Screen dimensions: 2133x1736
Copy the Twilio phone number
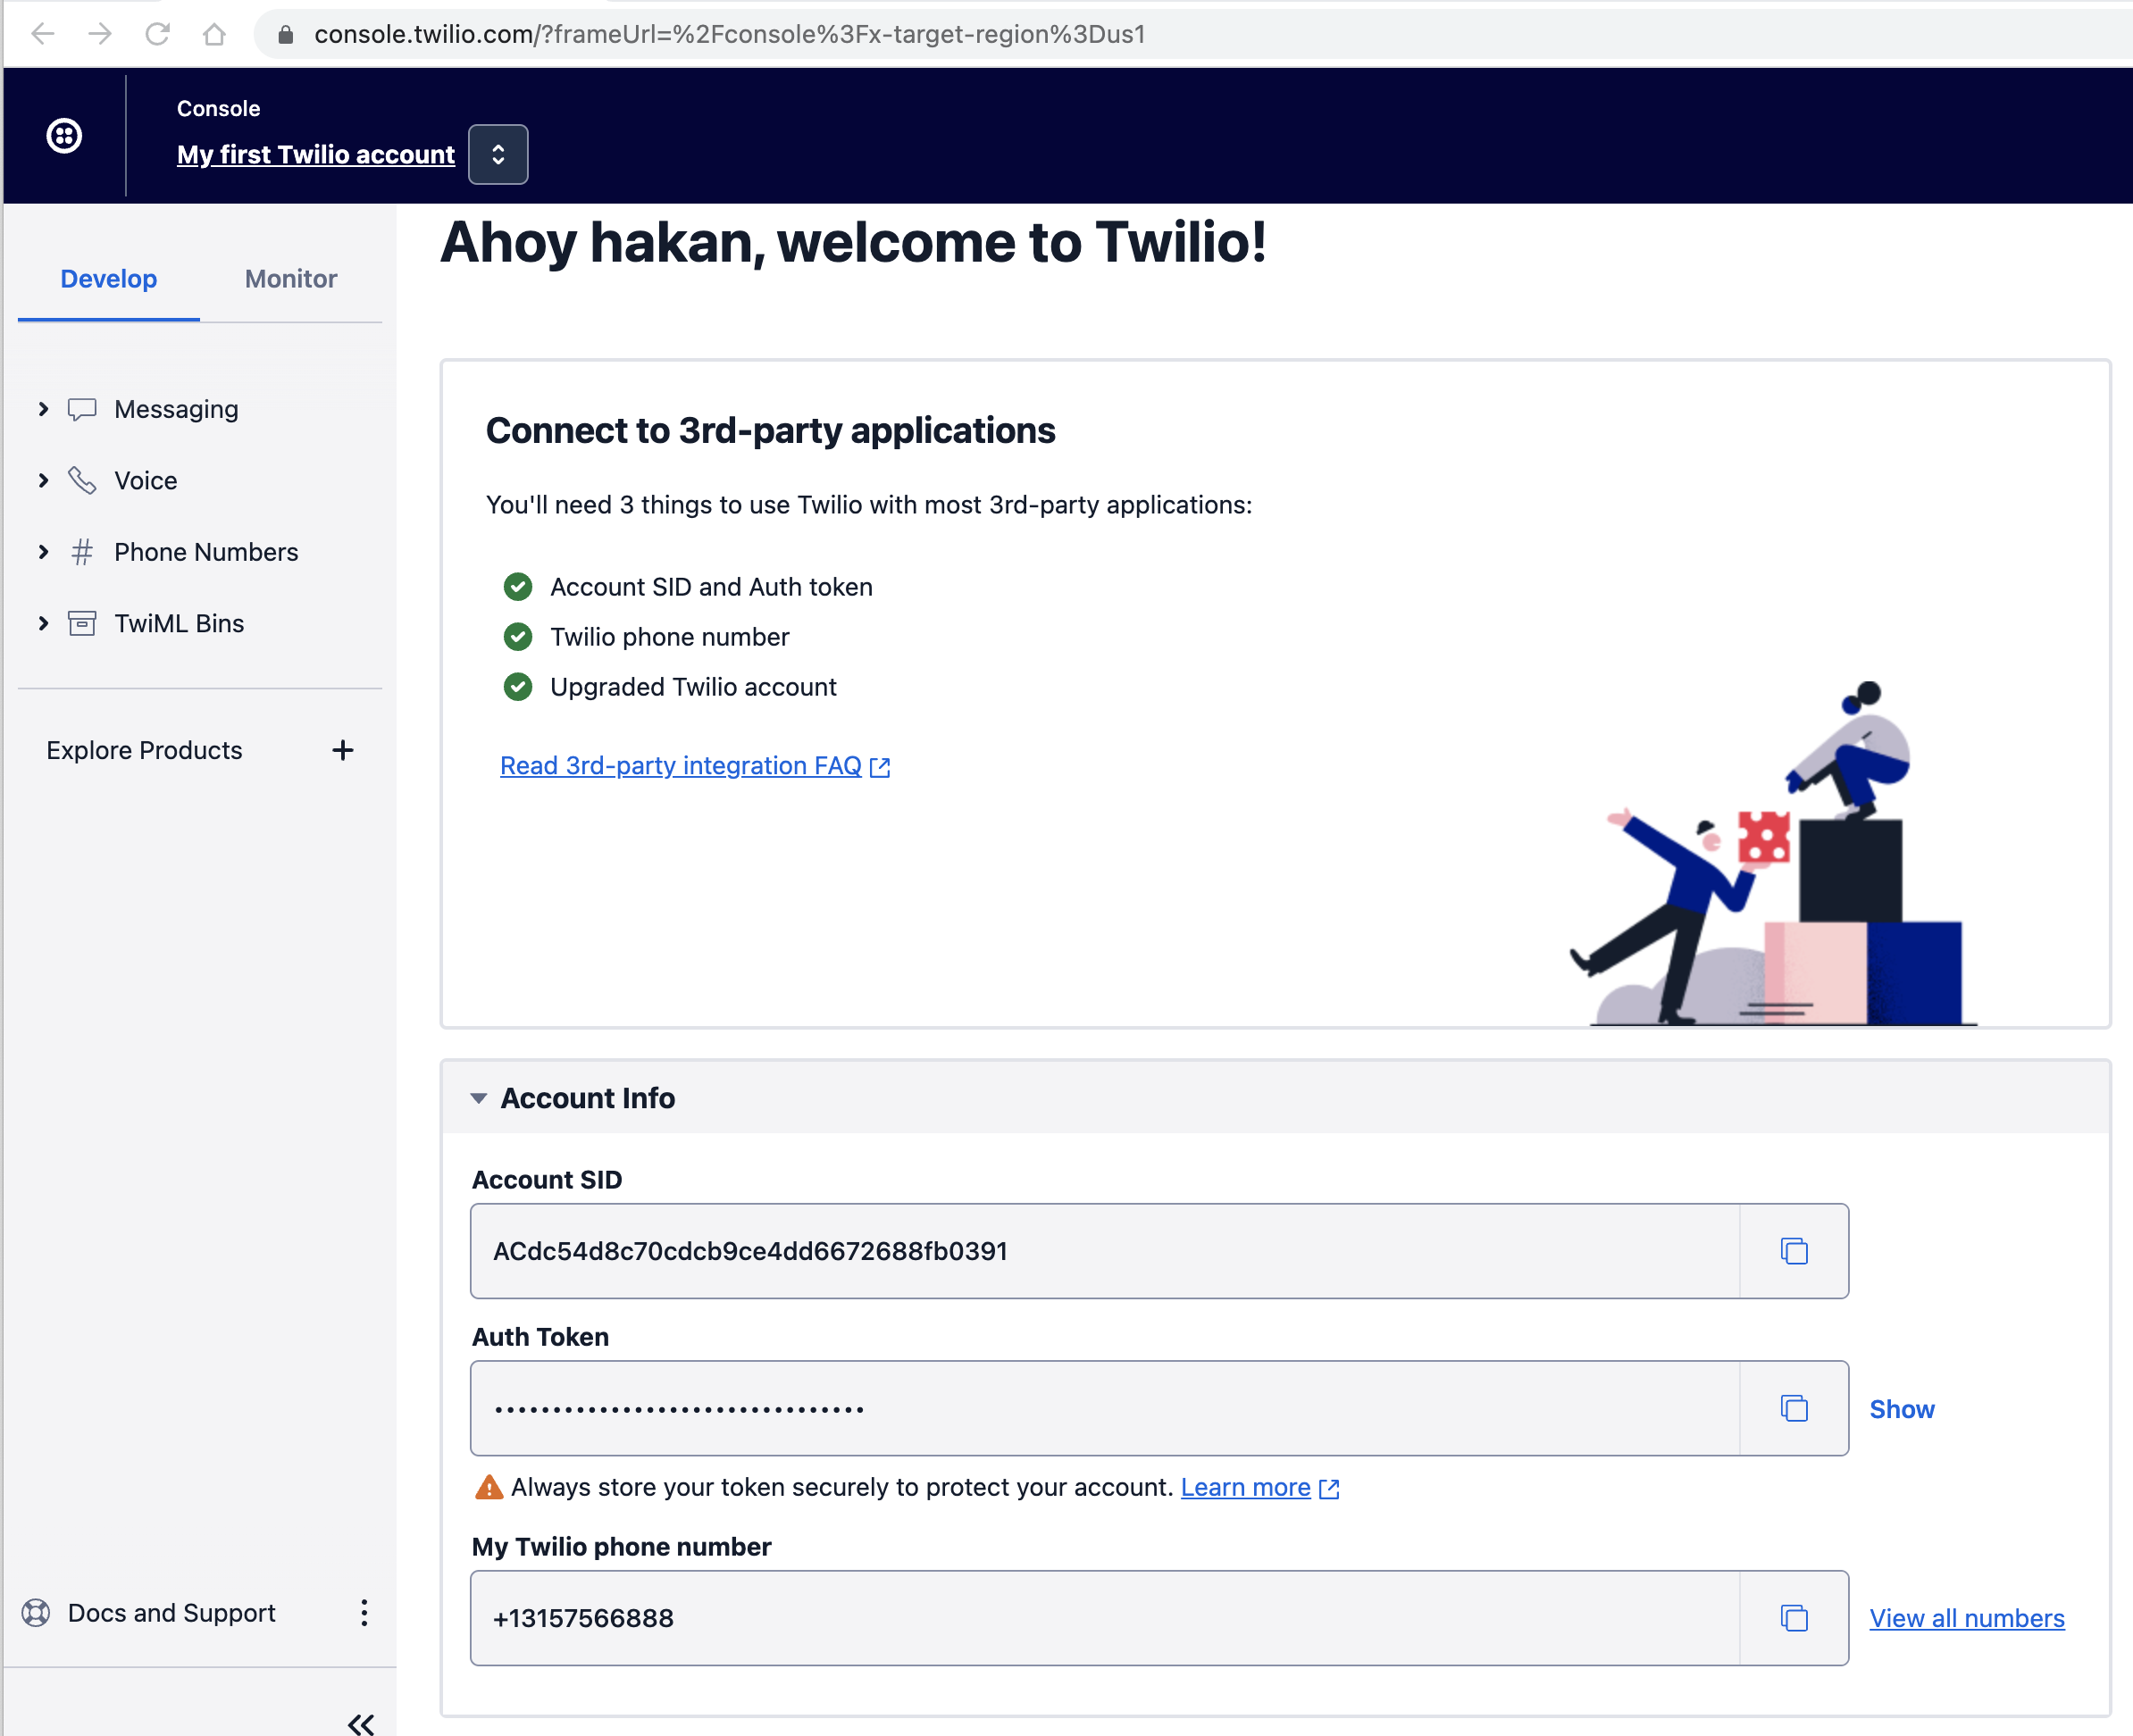1794,1618
